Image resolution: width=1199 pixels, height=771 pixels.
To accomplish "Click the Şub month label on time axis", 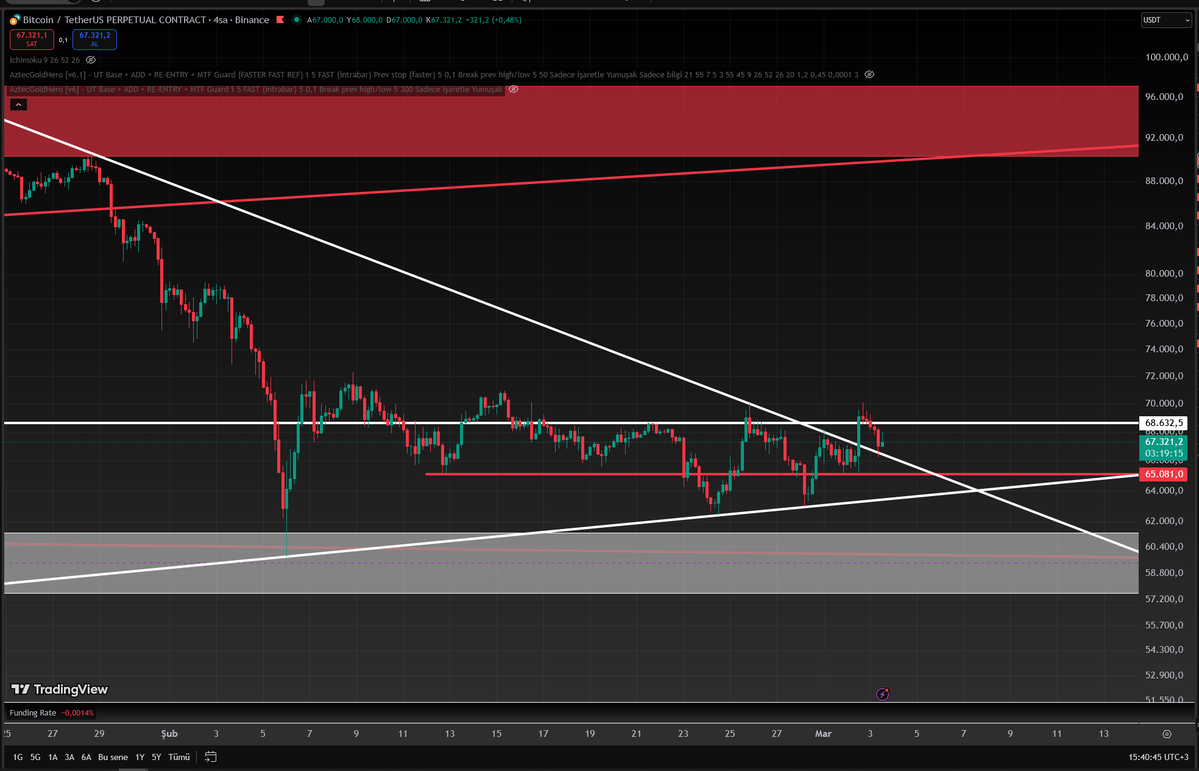I will tap(169, 734).
